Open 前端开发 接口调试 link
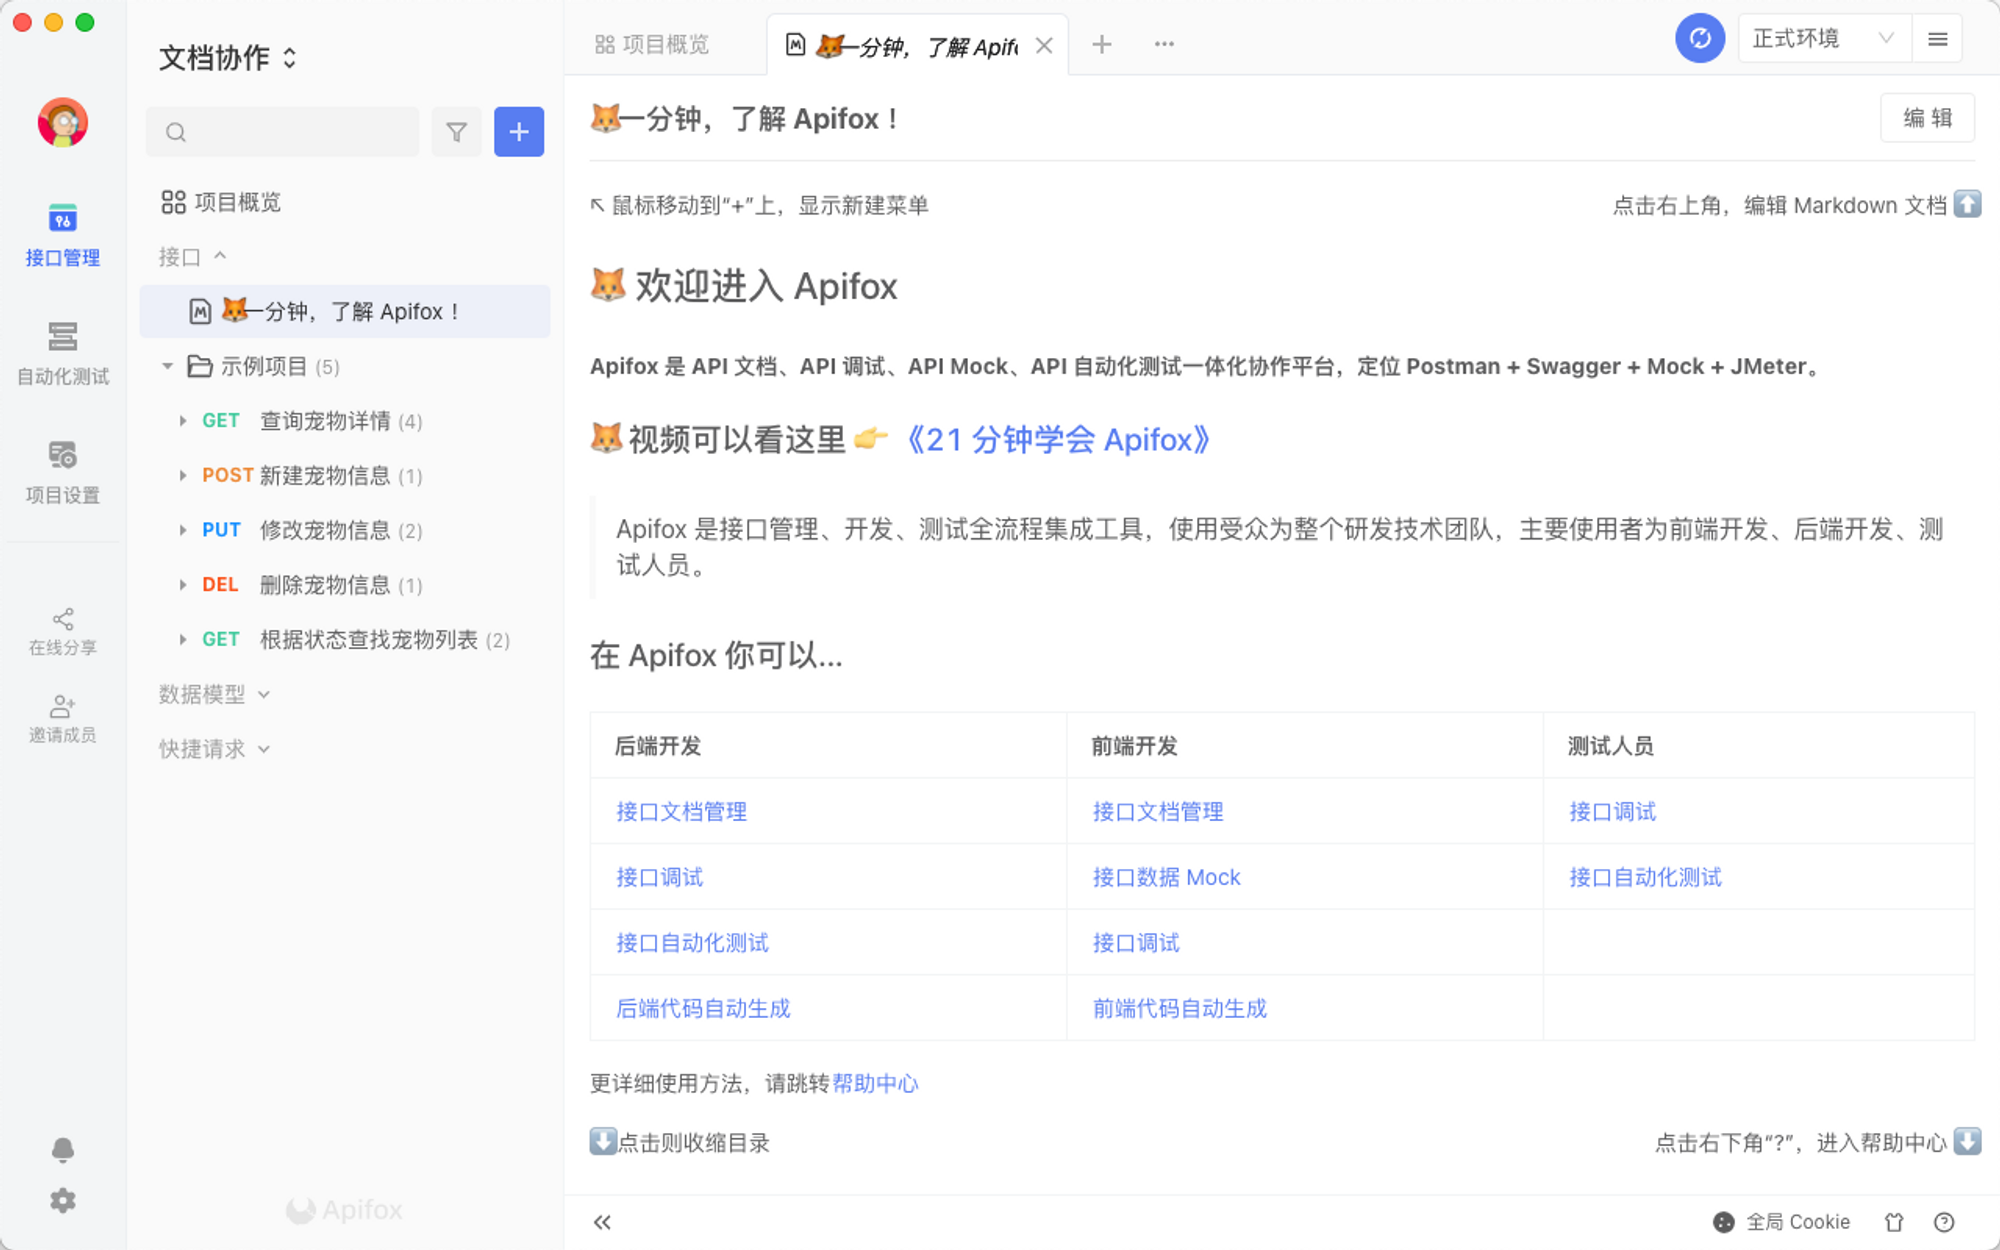 (x=1136, y=943)
